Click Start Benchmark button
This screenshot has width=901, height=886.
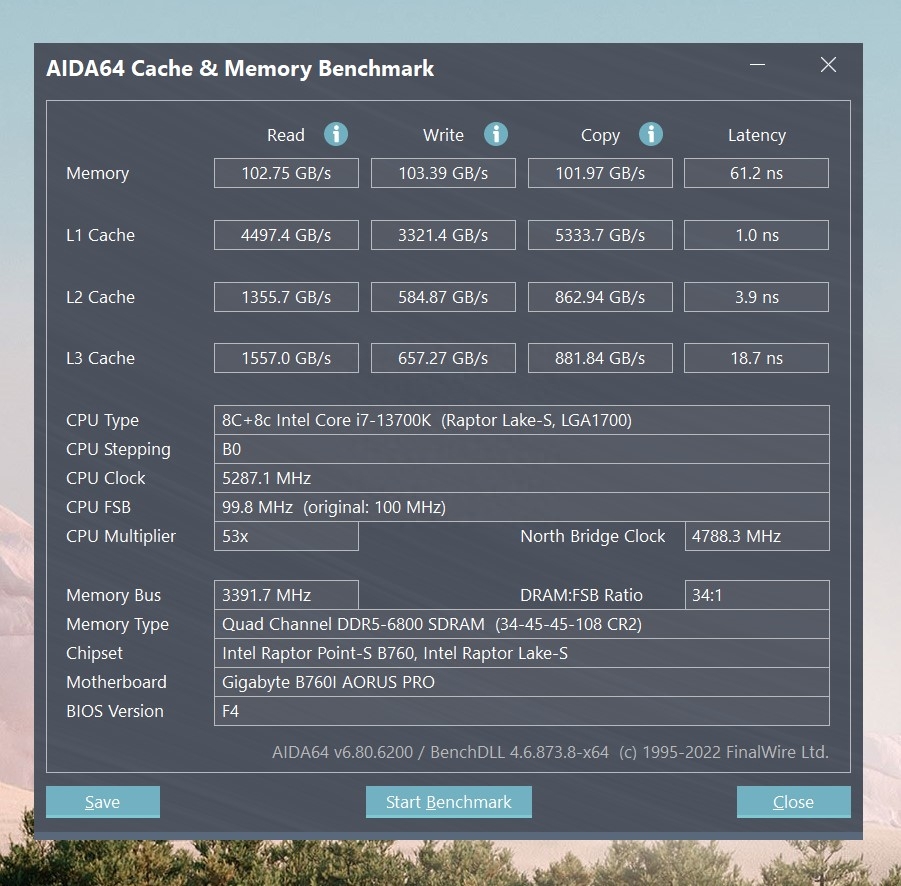coord(448,802)
